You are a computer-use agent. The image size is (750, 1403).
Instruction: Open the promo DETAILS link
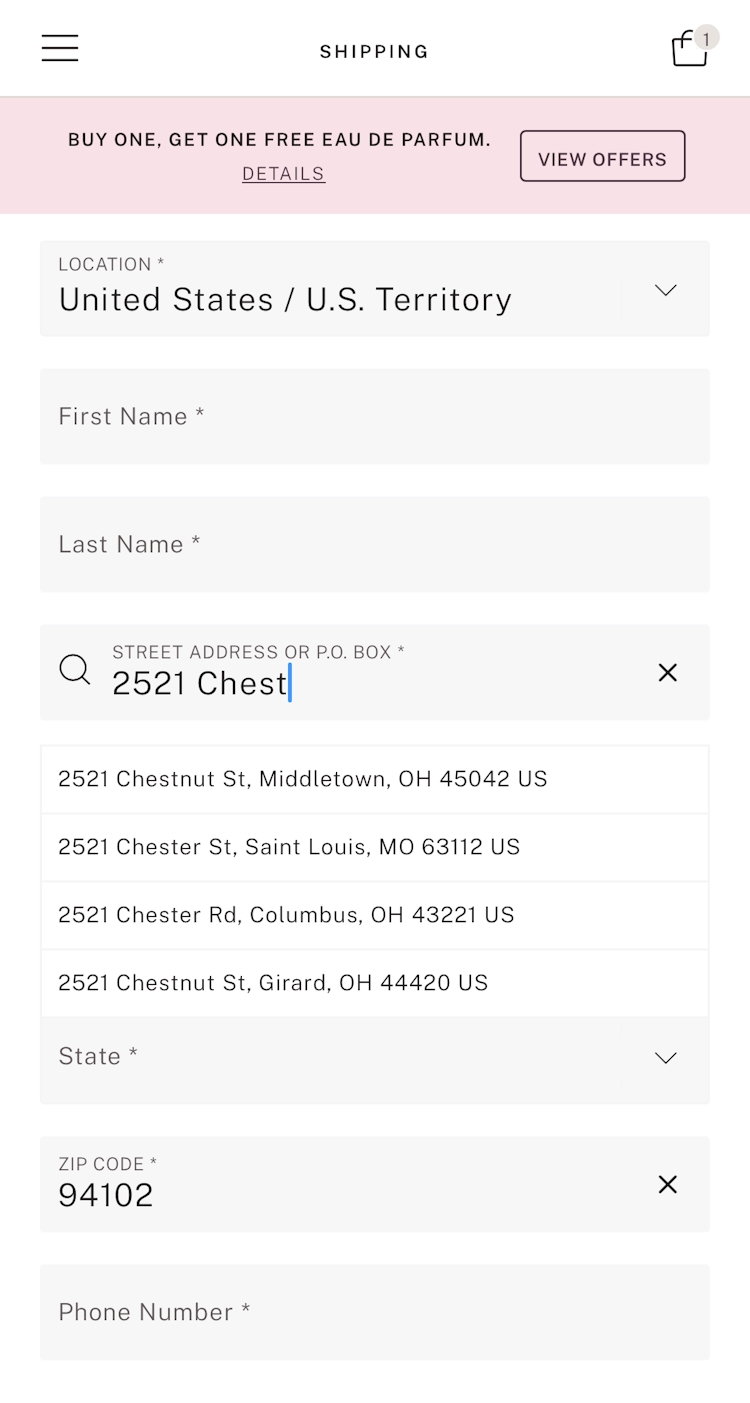(283, 174)
